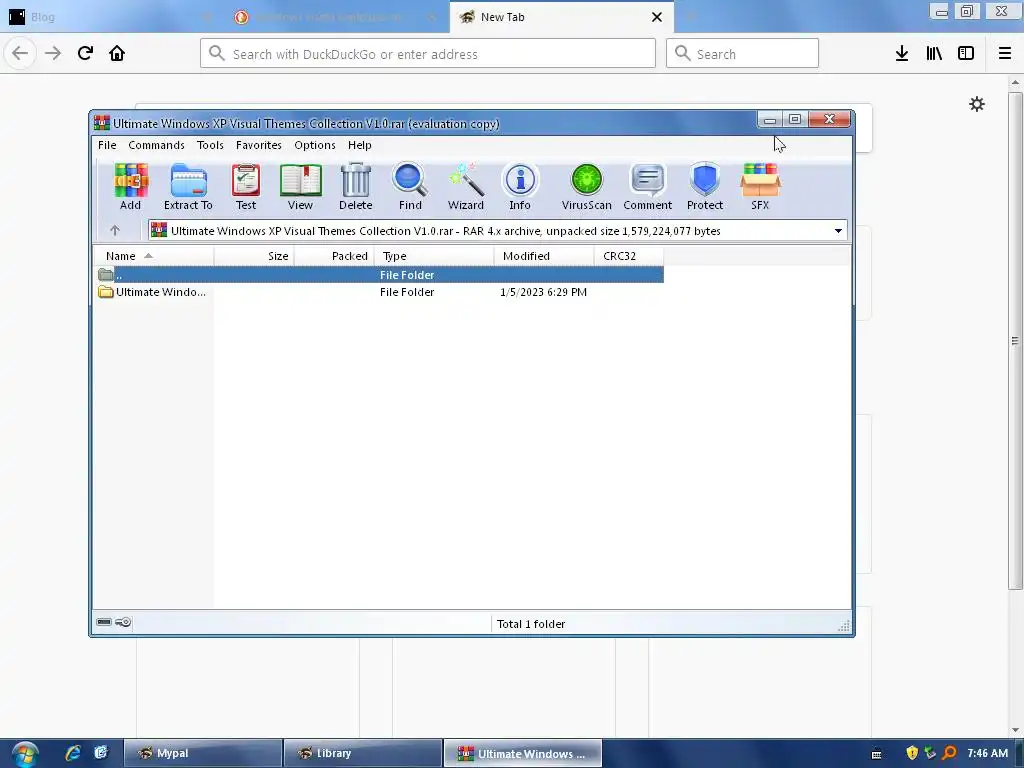Open the Commands menu
This screenshot has width=1024, height=768.
pyautogui.click(x=156, y=145)
